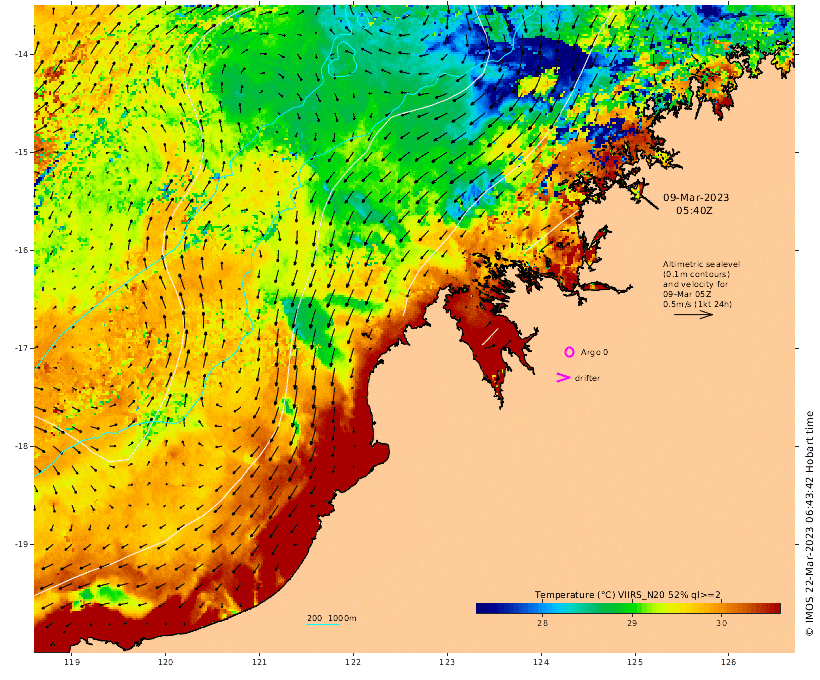Click the 'Altimetric sealevel' caption text
The height and width of the screenshot is (680, 820).
(x=701, y=264)
